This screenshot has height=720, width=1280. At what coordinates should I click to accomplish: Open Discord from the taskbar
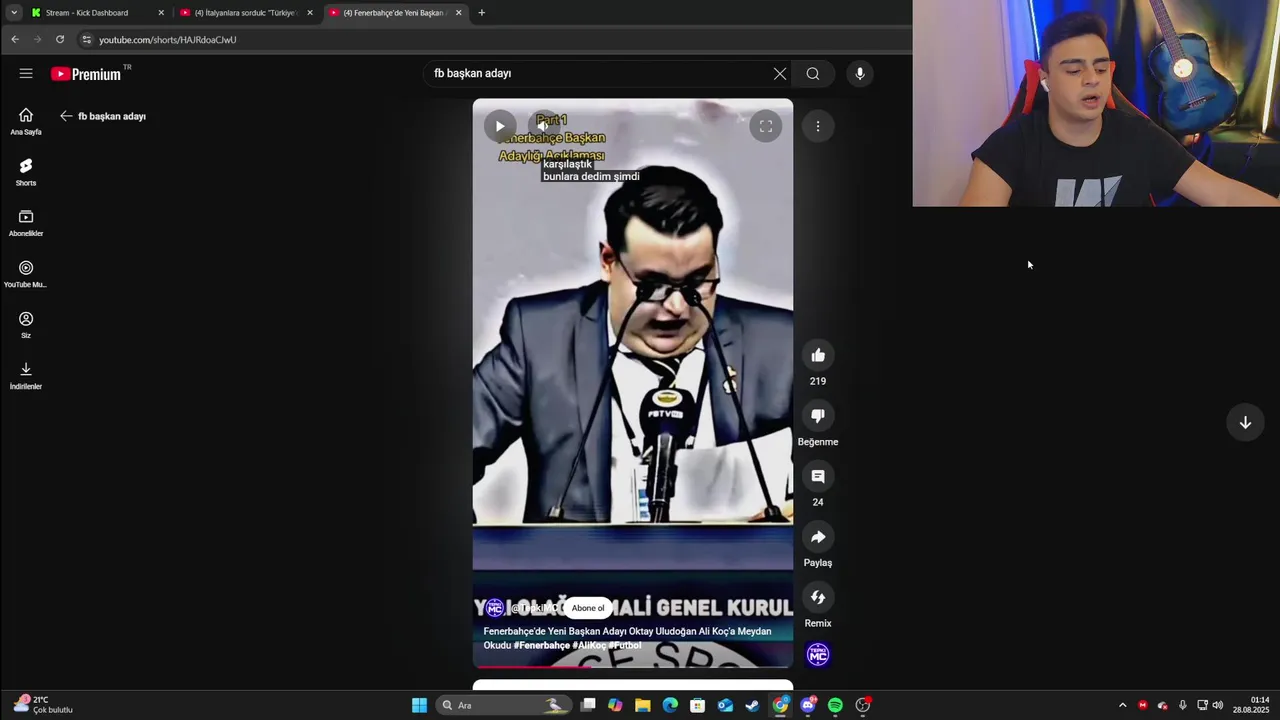[808, 705]
